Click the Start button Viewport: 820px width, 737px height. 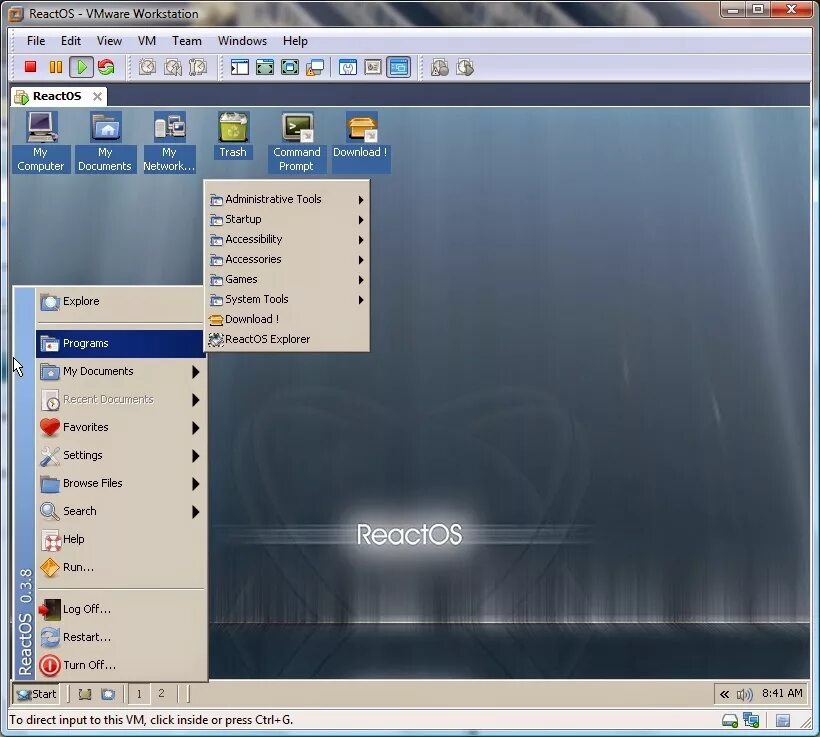tap(36, 694)
